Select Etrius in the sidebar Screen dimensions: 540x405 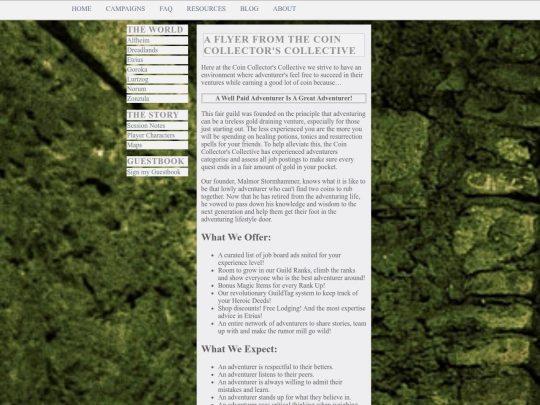pos(135,60)
